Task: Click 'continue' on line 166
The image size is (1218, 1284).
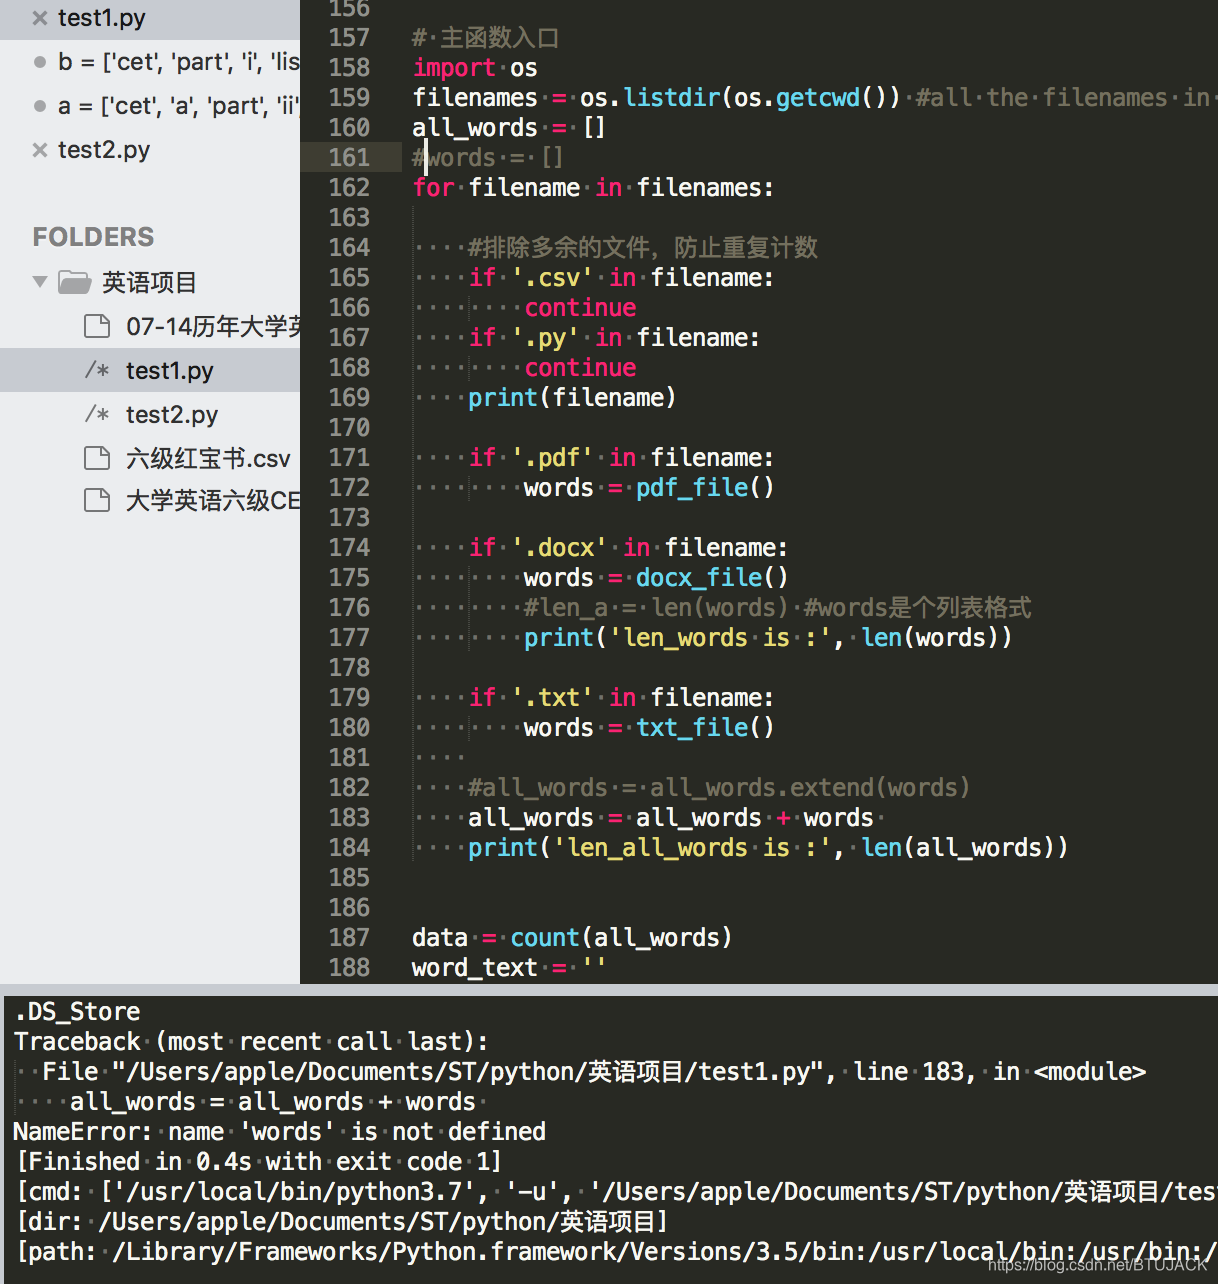Action: pyautogui.click(x=580, y=307)
